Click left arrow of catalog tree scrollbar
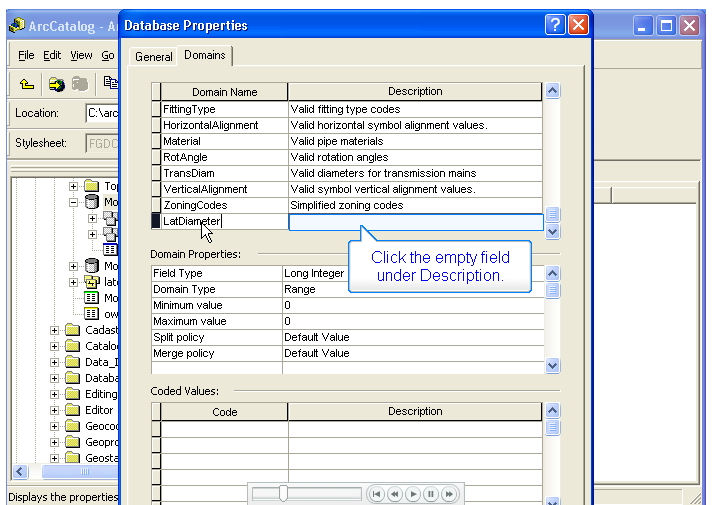715x505 pixels. tap(20, 471)
